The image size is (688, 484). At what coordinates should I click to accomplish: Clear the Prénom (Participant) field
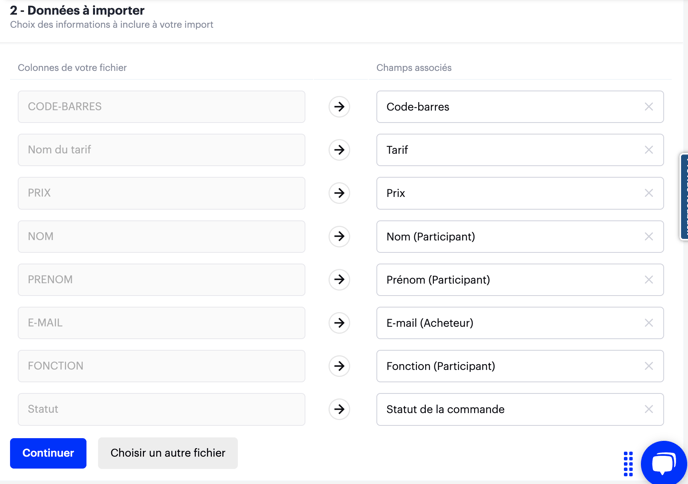(x=649, y=280)
